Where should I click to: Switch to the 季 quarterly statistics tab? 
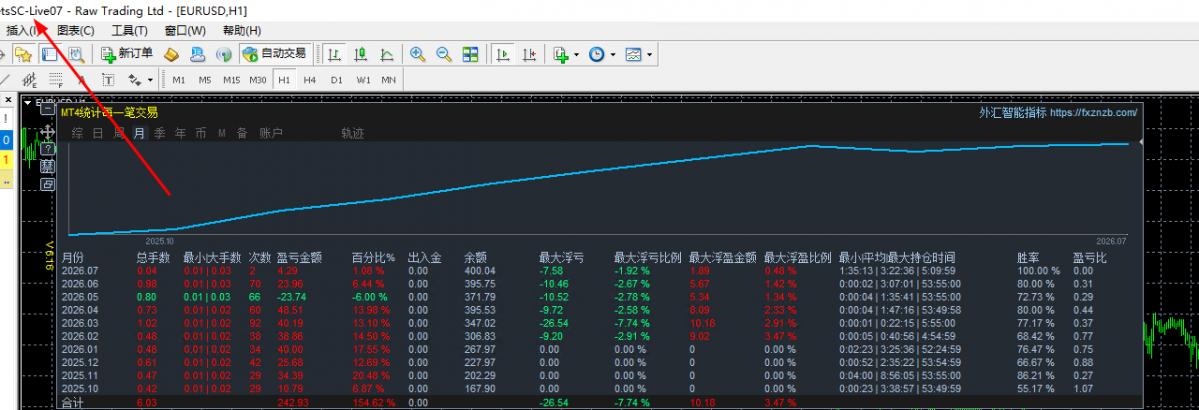[x=159, y=133]
